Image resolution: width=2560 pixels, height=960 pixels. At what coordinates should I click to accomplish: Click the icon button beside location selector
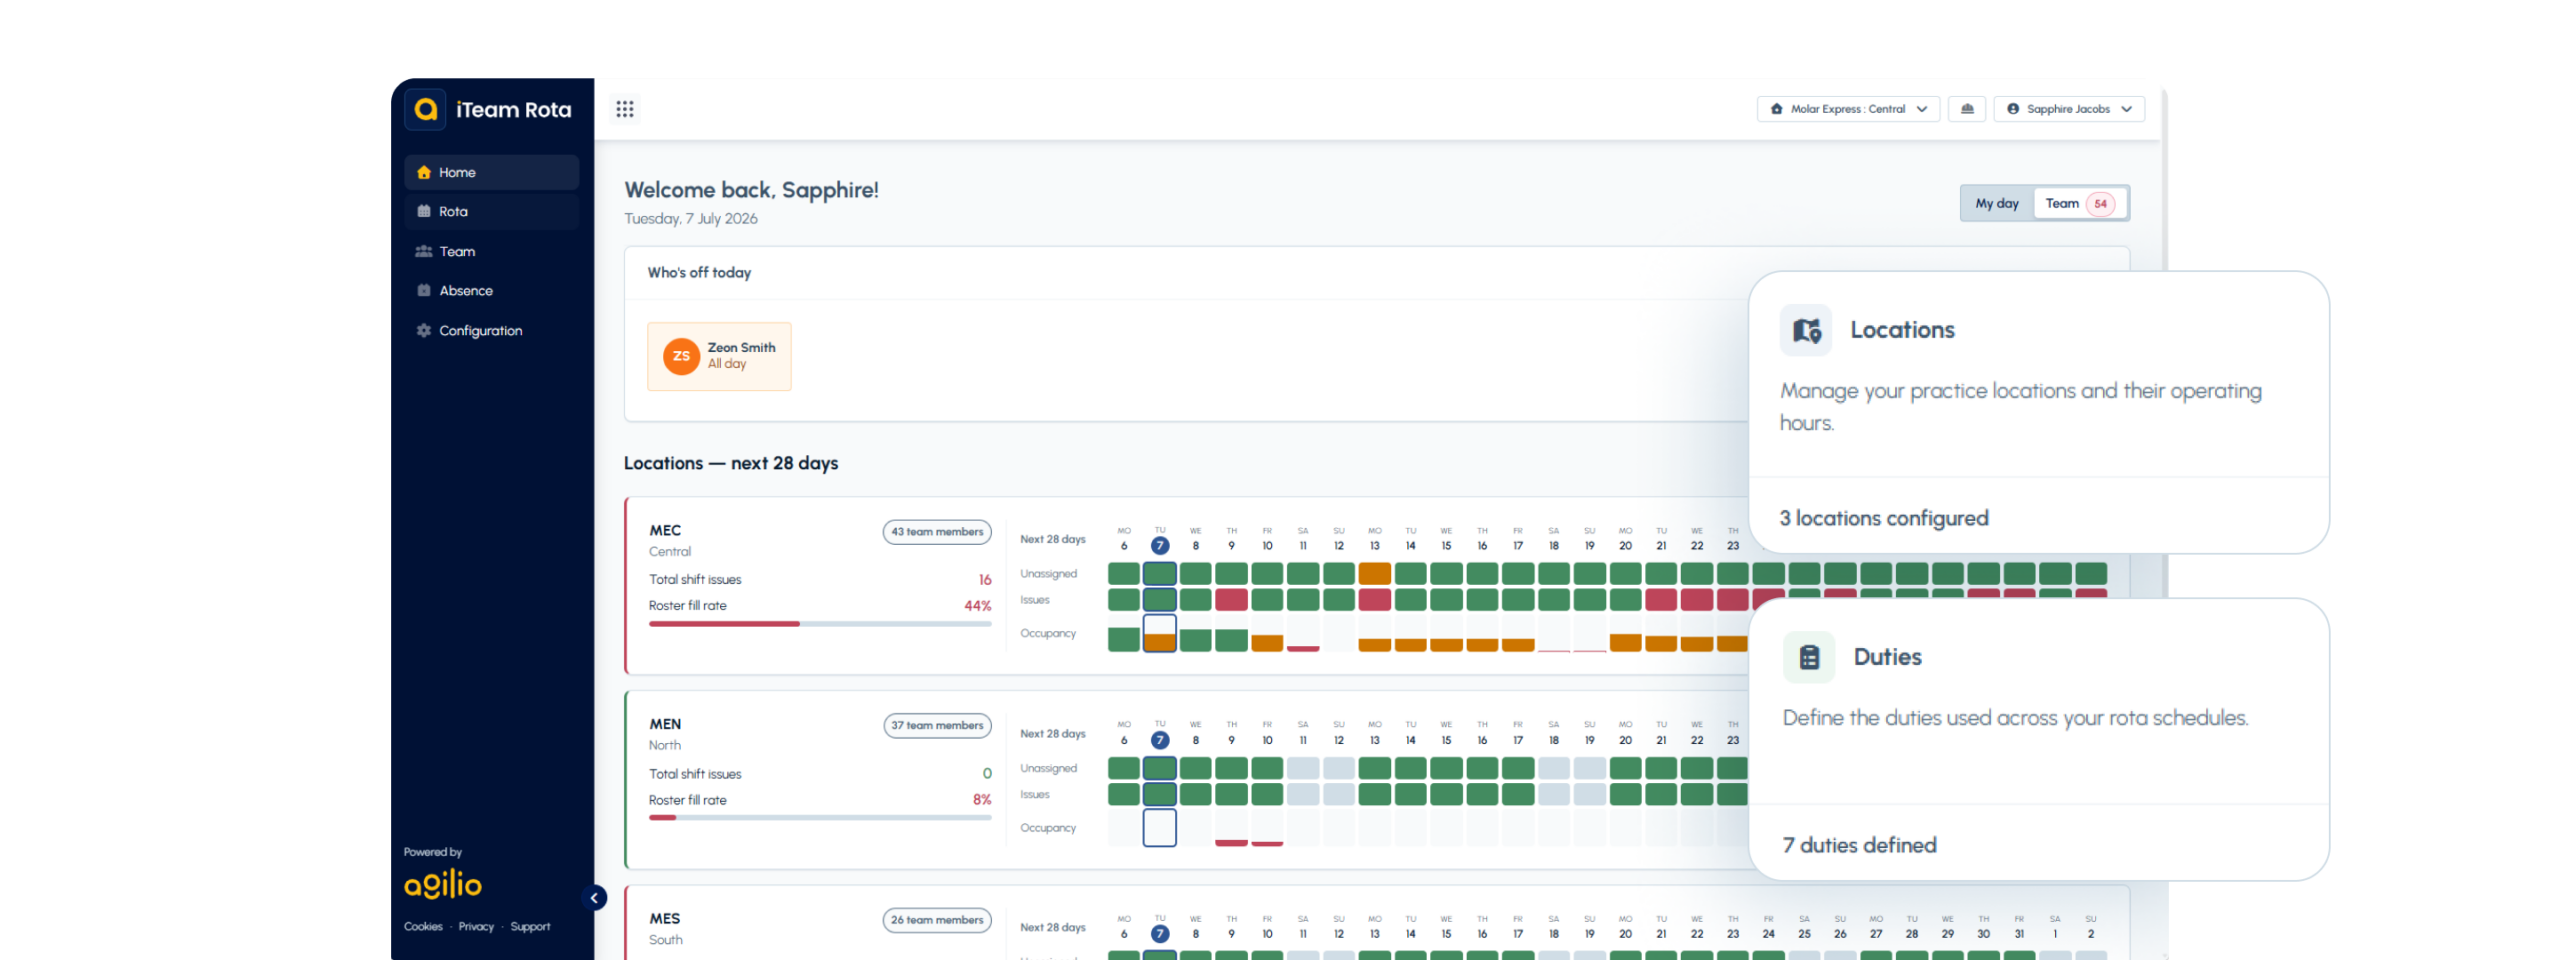click(x=1967, y=109)
